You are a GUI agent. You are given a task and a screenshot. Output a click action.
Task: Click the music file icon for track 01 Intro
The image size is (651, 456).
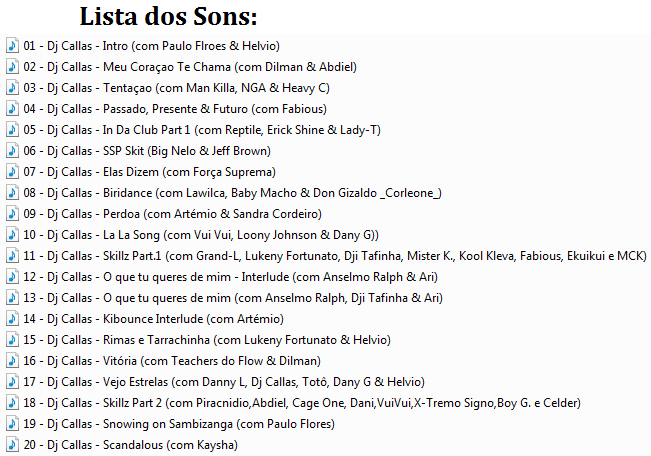[11, 46]
